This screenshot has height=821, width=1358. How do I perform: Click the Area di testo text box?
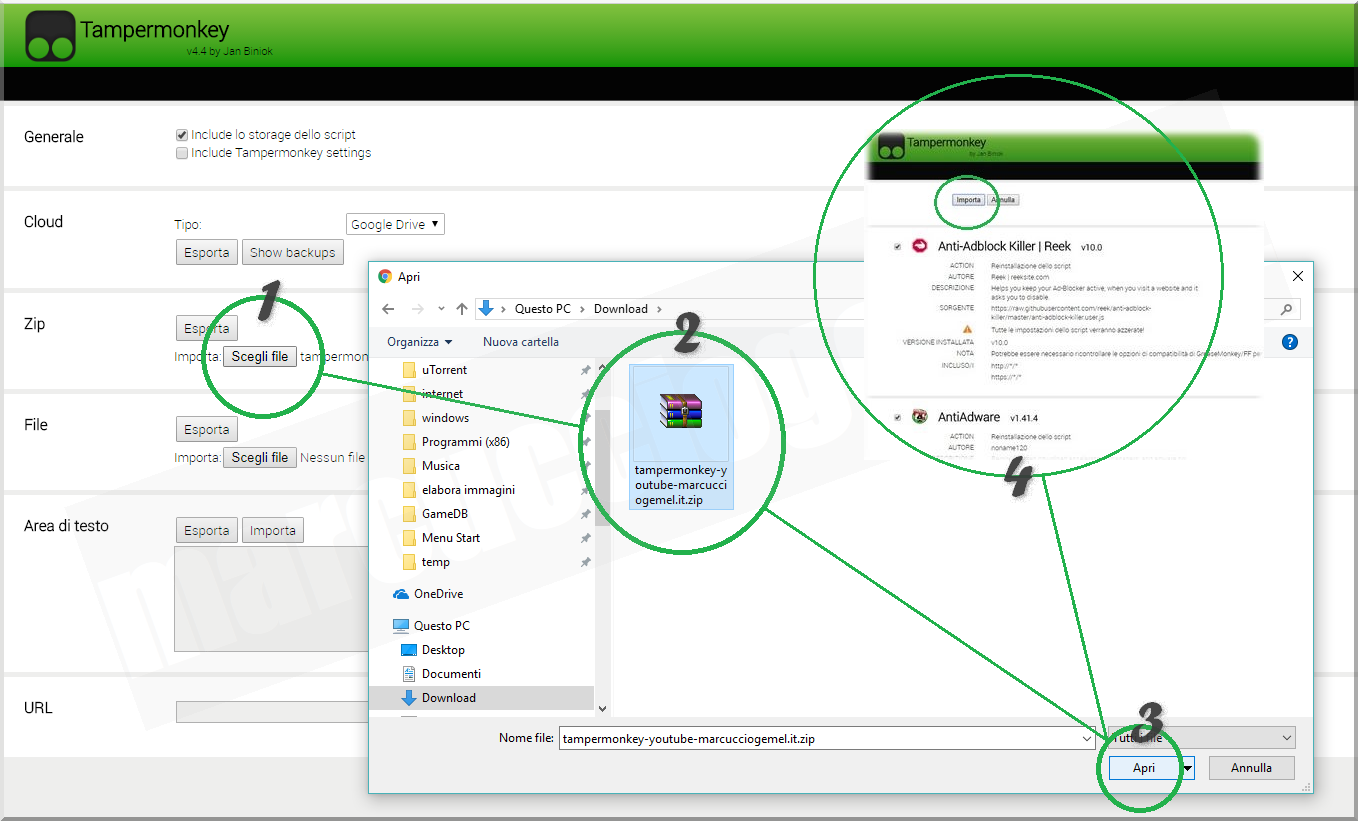[272, 599]
